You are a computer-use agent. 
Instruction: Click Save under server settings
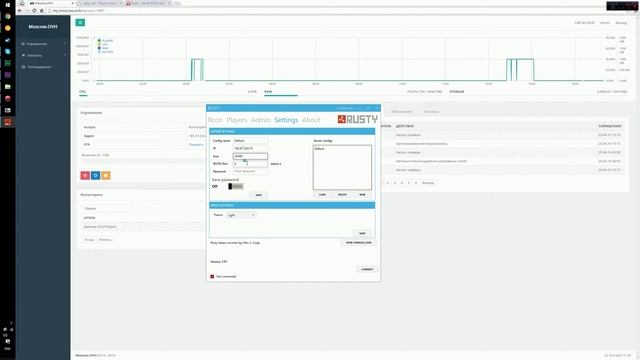(258, 195)
